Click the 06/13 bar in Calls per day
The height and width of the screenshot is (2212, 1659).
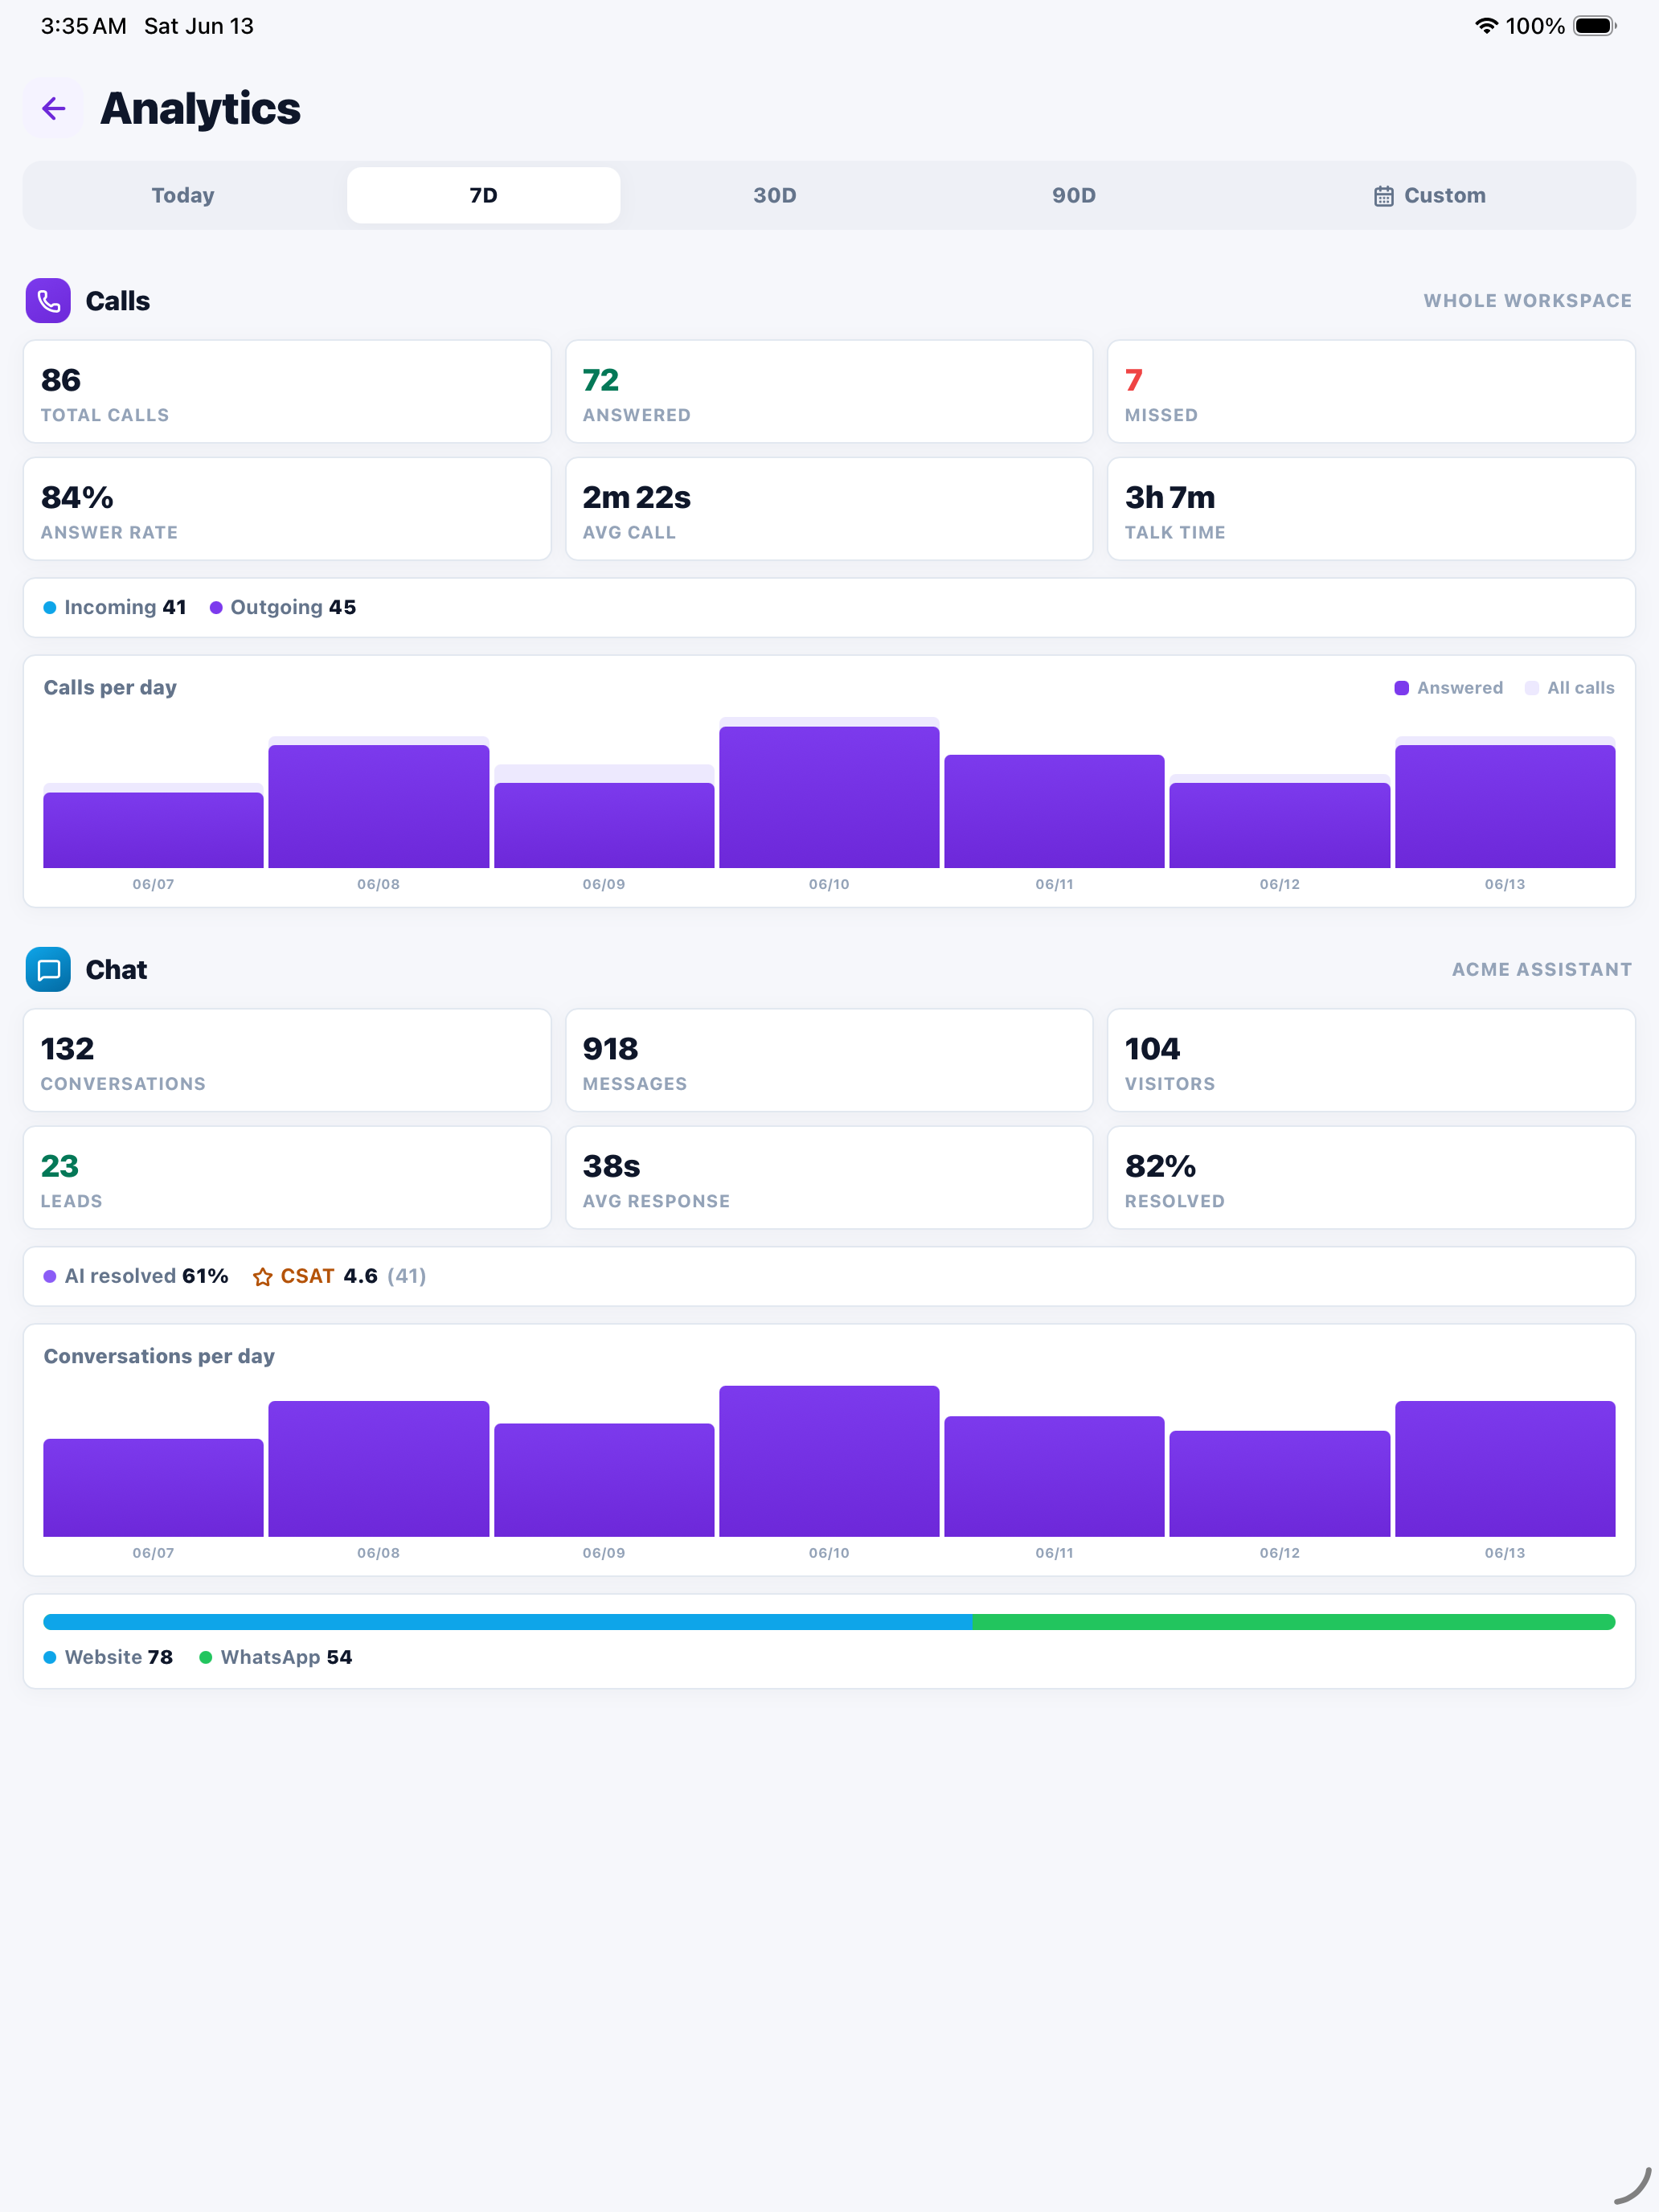point(1505,803)
